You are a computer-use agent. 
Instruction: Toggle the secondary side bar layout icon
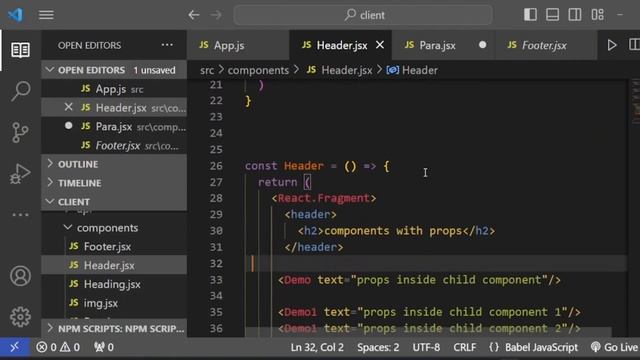[575, 15]
